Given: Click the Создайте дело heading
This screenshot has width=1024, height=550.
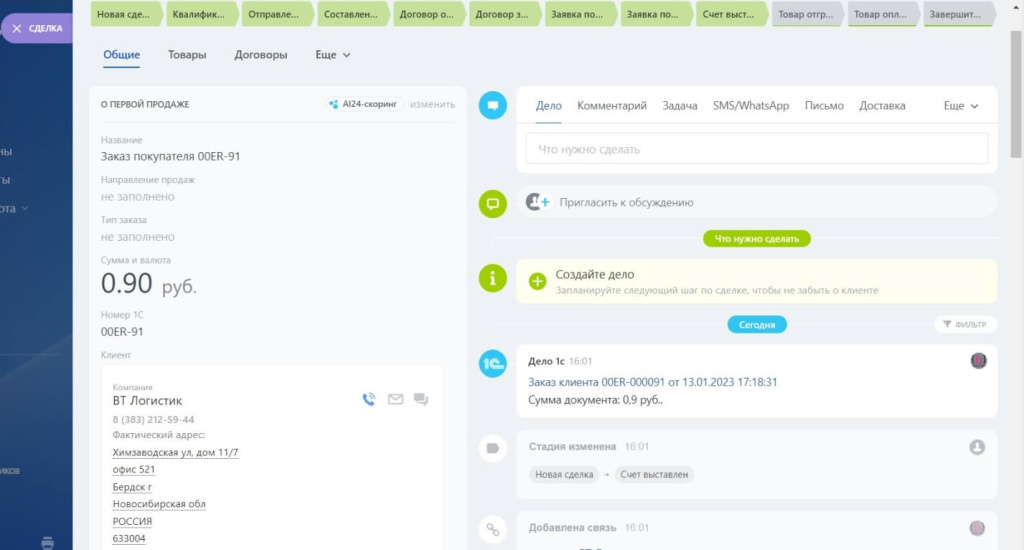Looking at the screenshot, I should 594,274.
